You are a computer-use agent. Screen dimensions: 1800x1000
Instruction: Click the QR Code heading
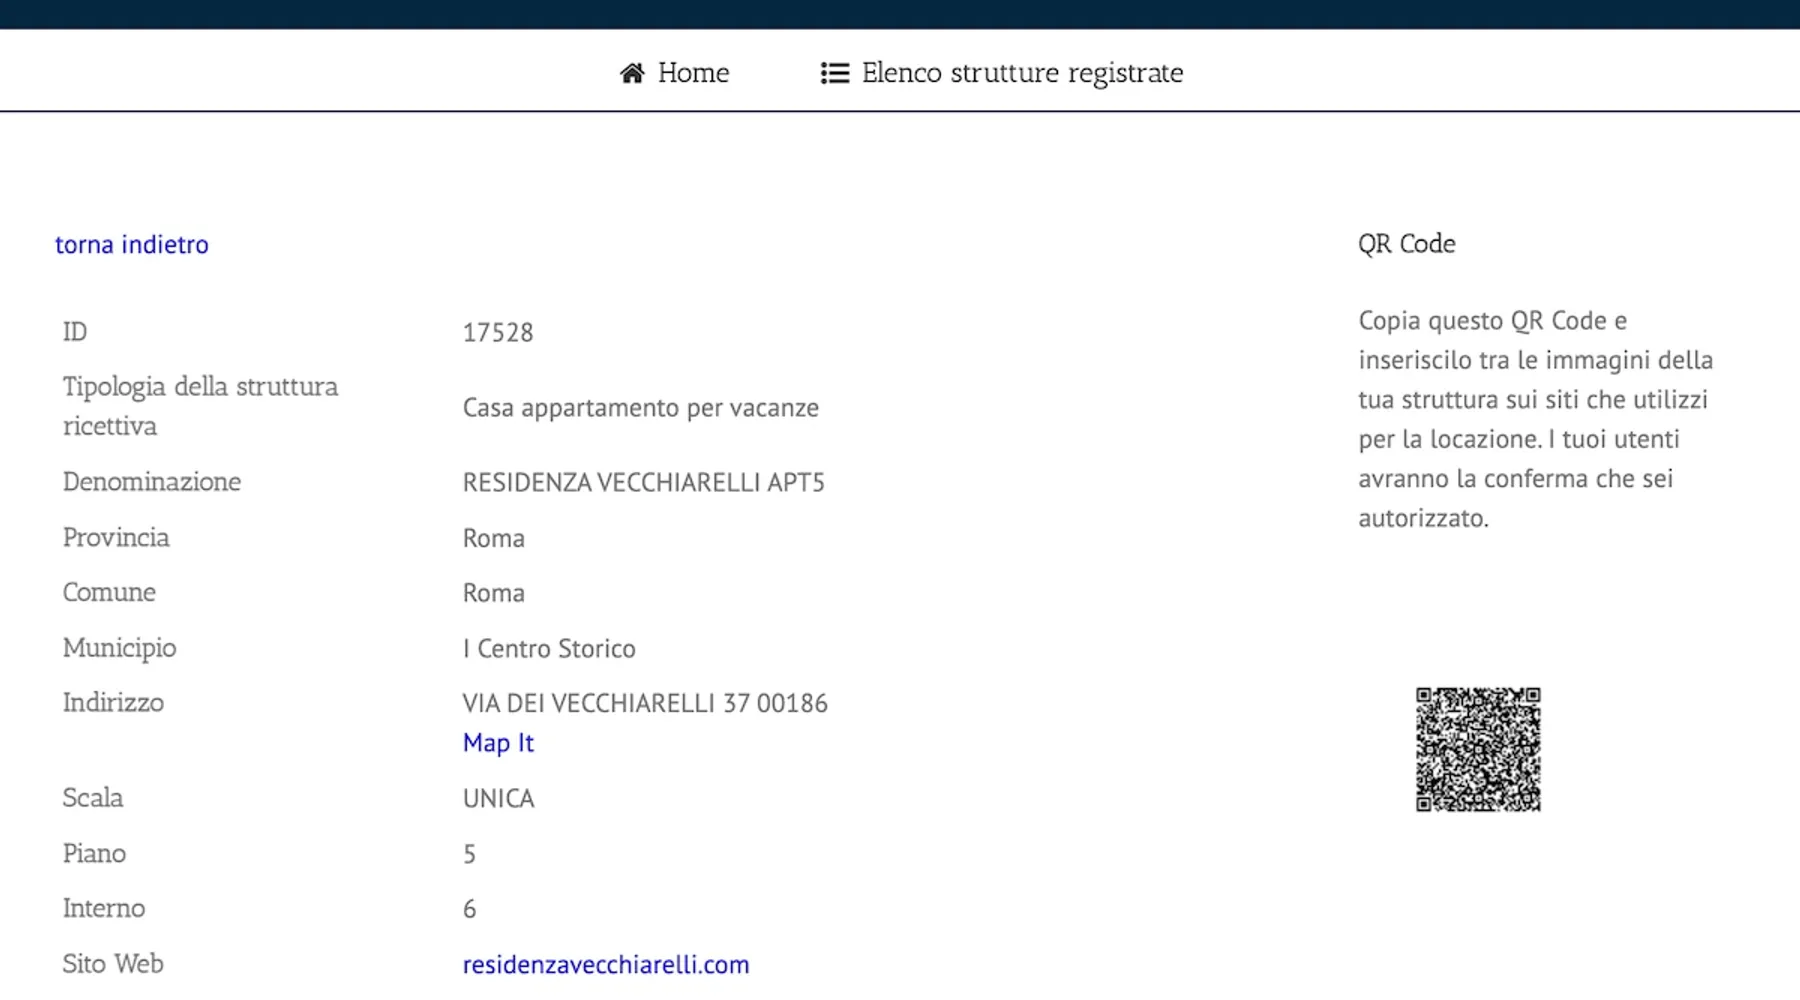pos(1407,244)
